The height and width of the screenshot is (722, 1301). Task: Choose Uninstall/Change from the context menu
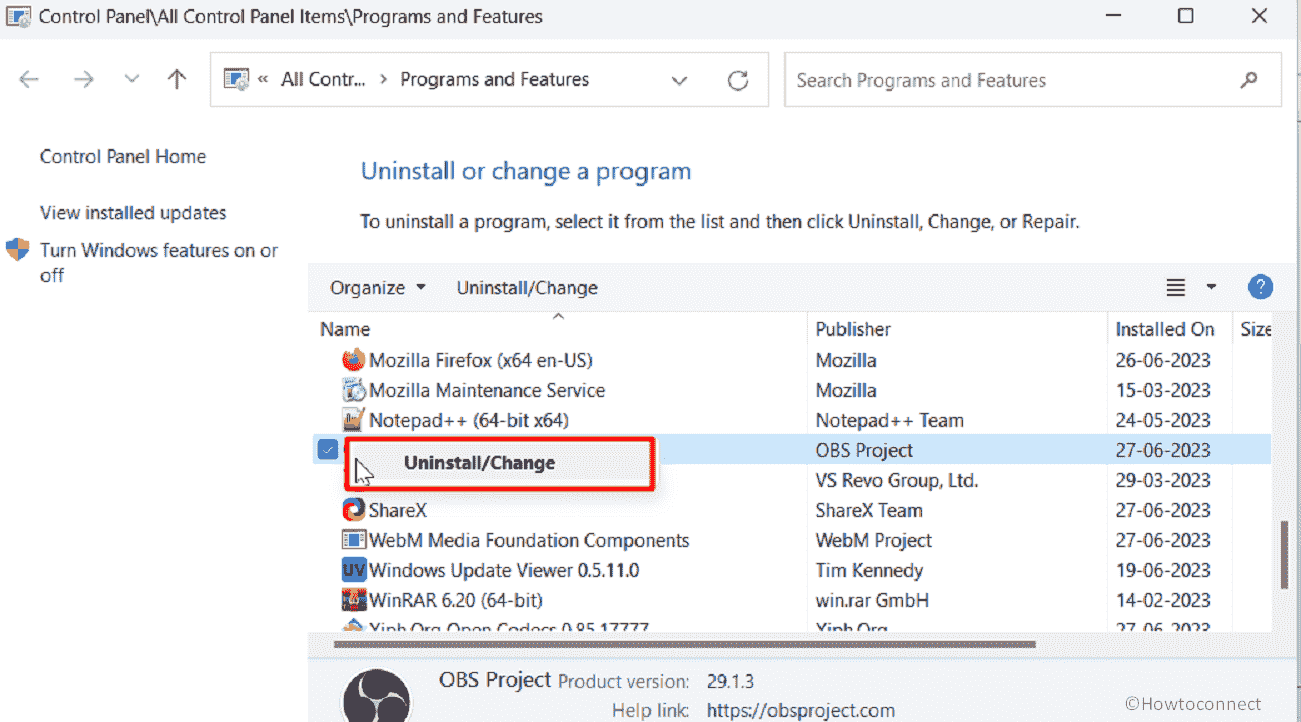[x=479, y=463]
